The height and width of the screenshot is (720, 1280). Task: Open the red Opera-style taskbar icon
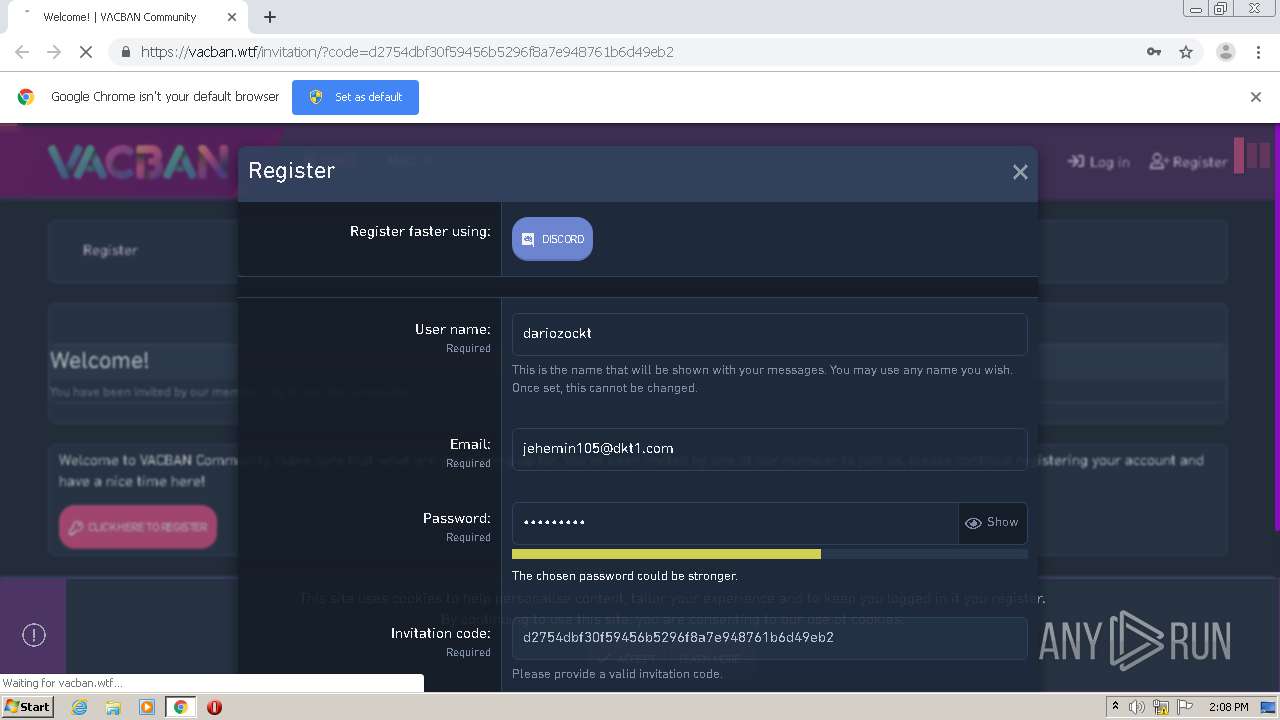coord(214,707)
